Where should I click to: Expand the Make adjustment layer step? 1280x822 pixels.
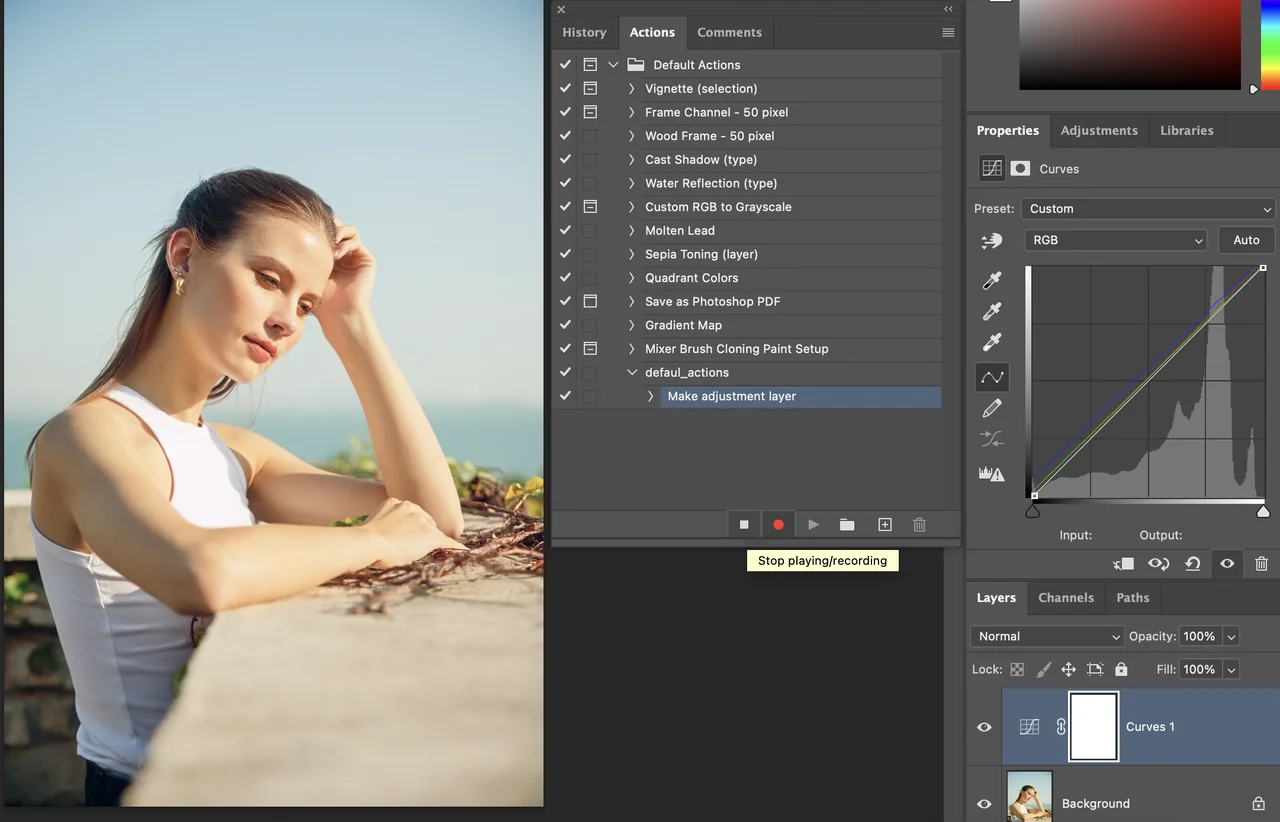[650, 396]
